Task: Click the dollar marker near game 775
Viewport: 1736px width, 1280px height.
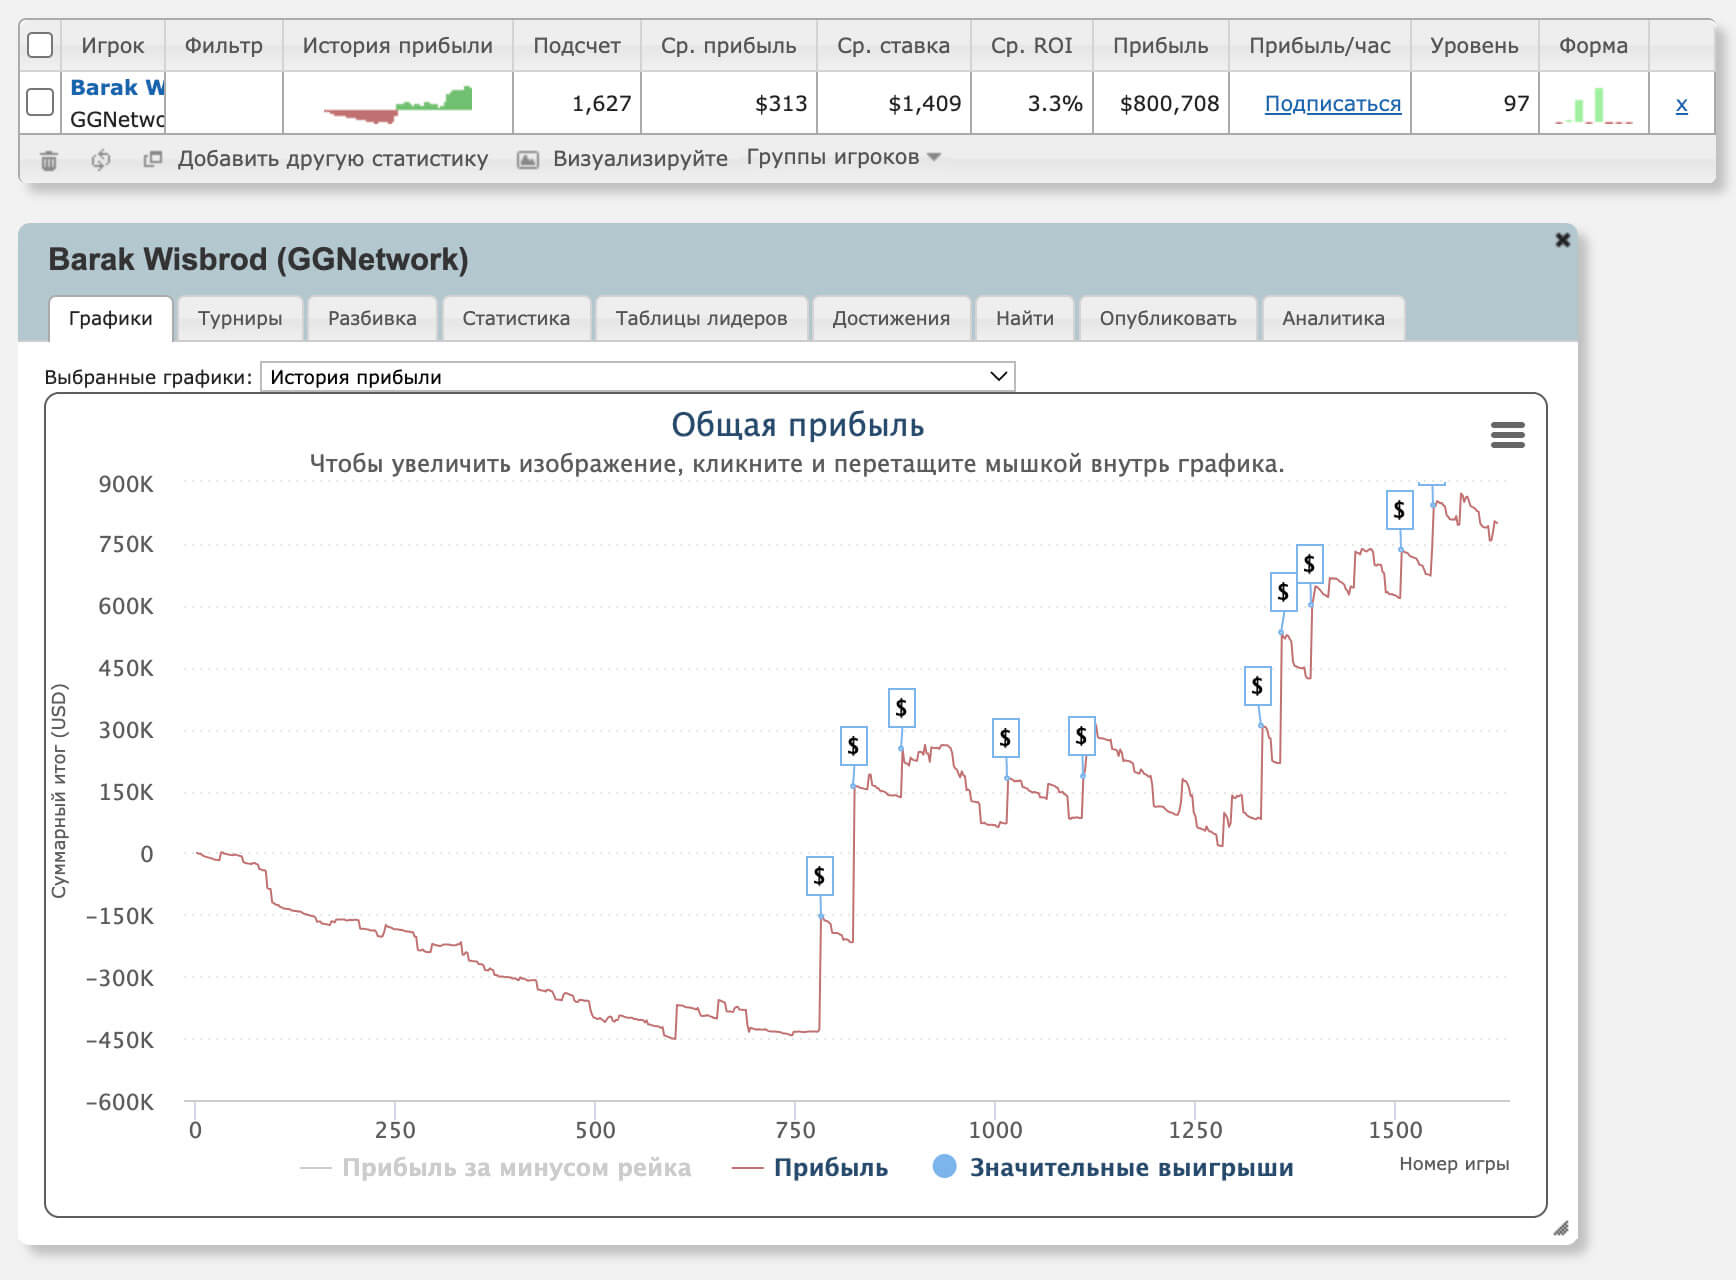Action: (819, 877)
